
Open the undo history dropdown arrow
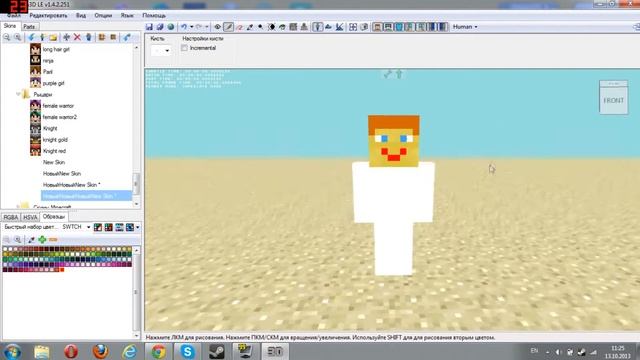[x=191, y=27]
